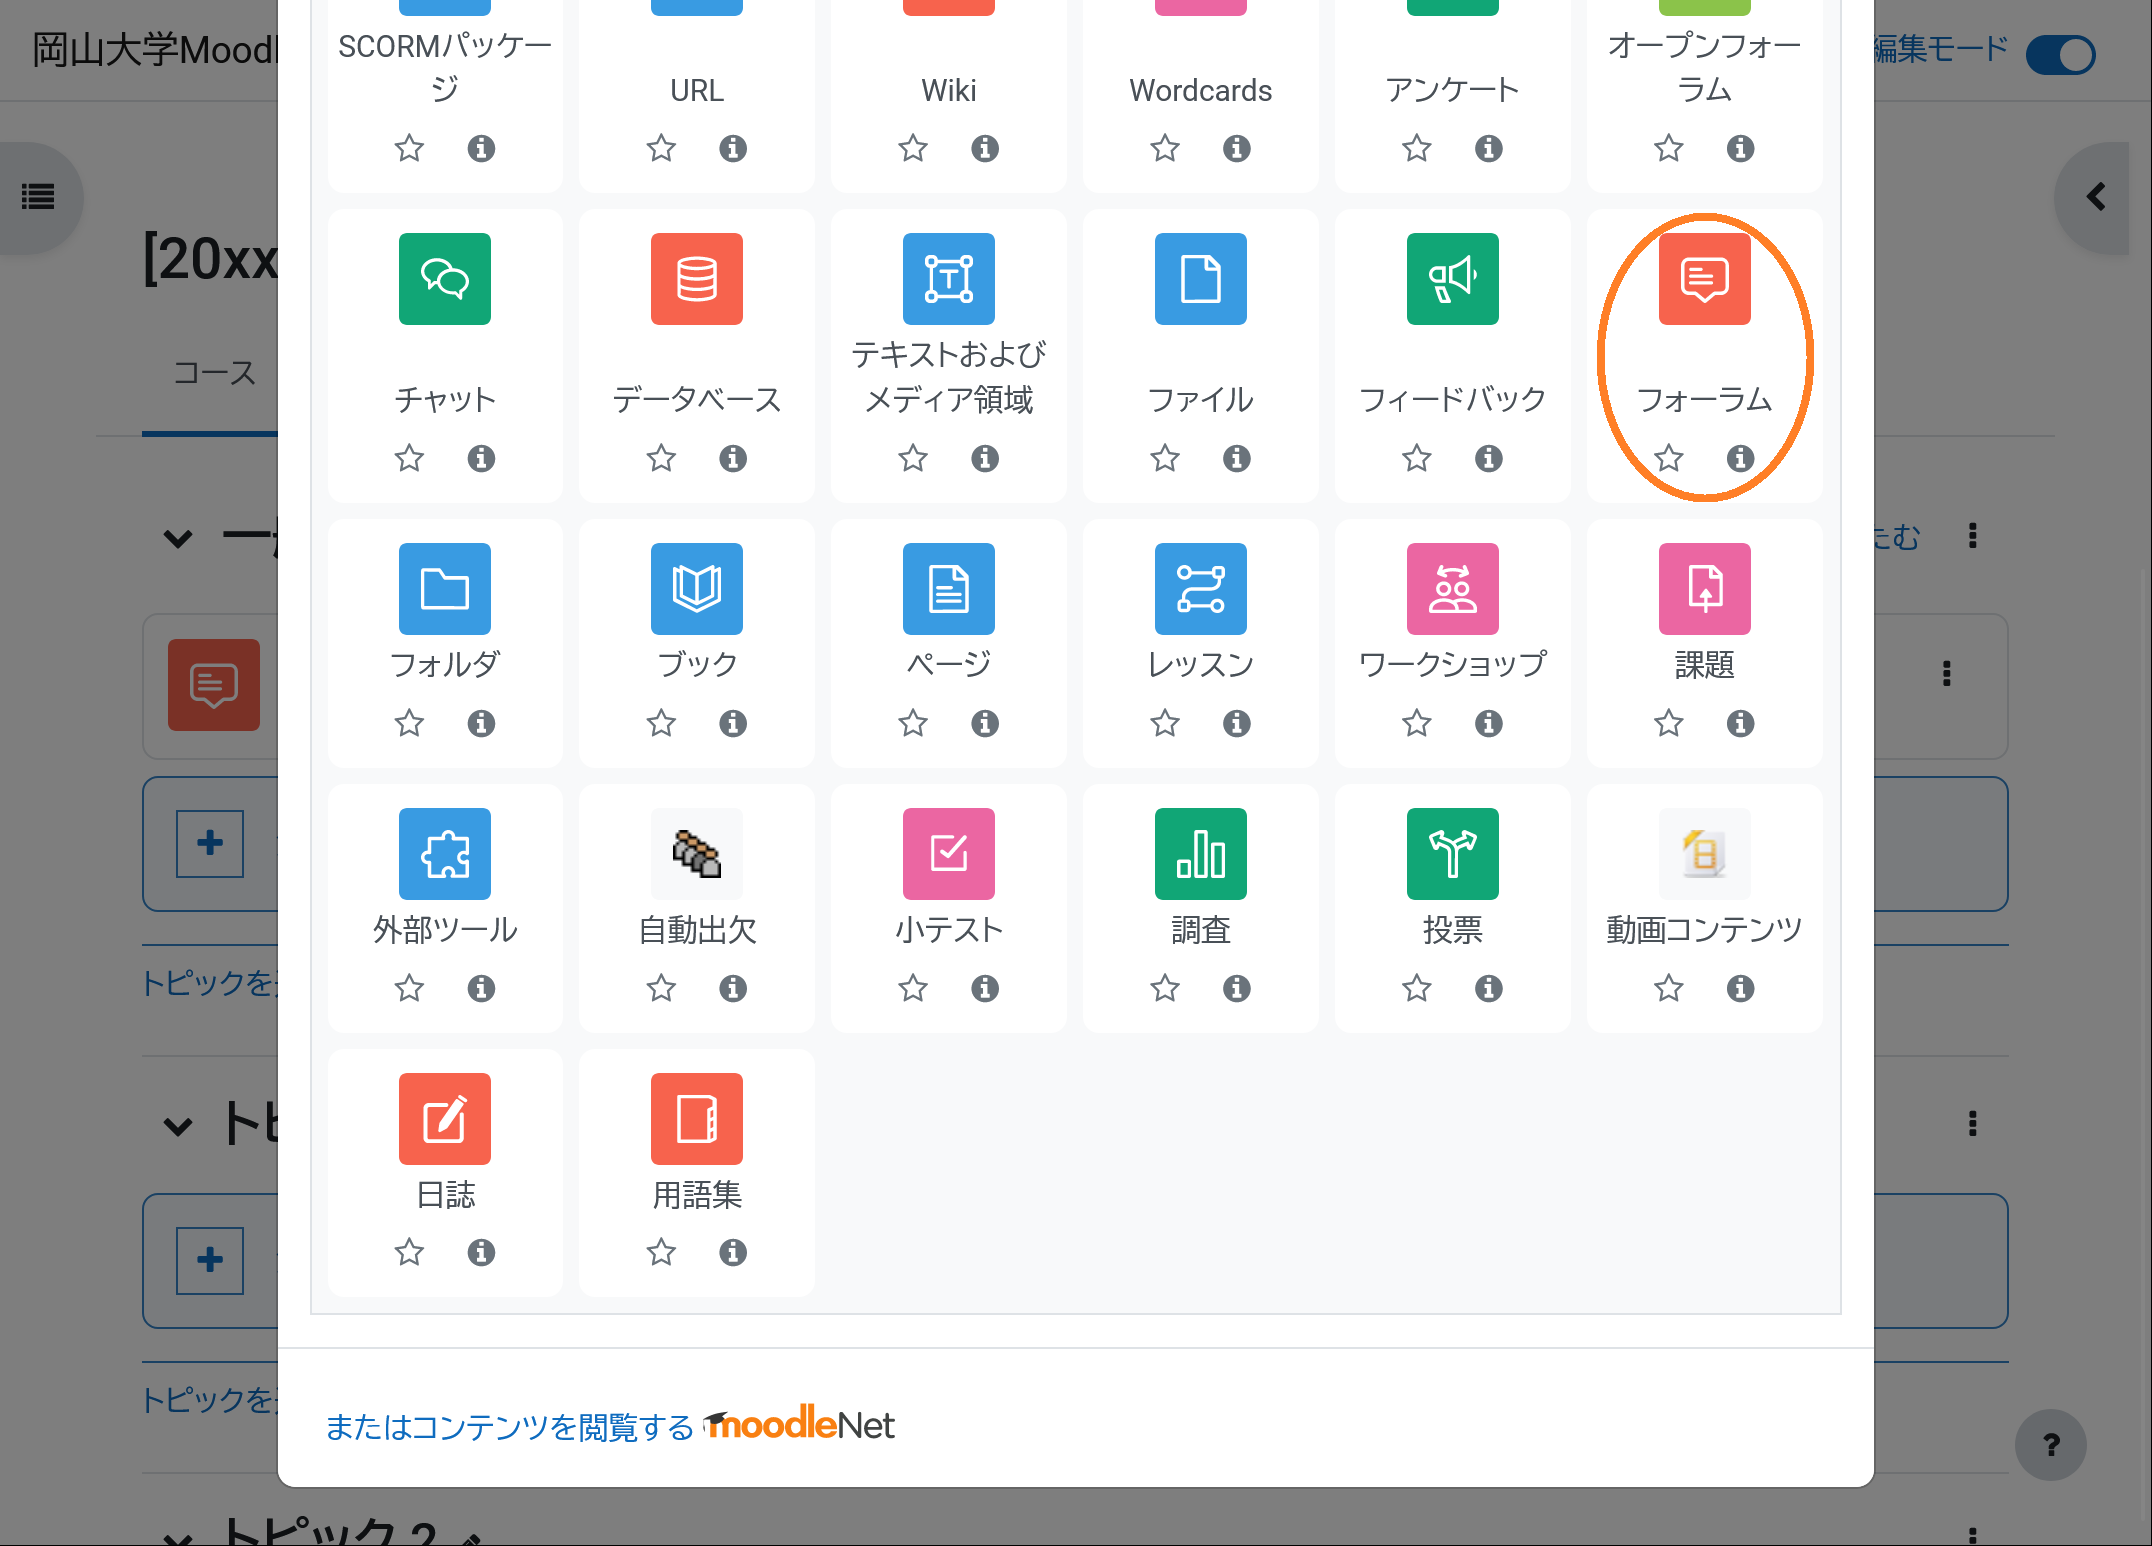Add a 小テスト (Quiz) activity icon
Image resolution: width=2152 pixels, height=1546 pixels.
(949, 854)
